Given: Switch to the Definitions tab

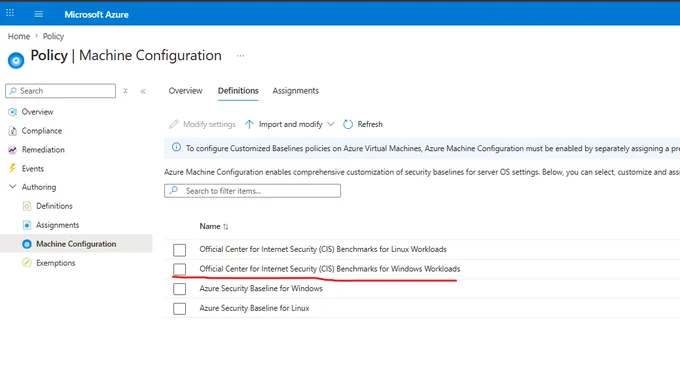Looking at the screenshot, I should 238,91.
